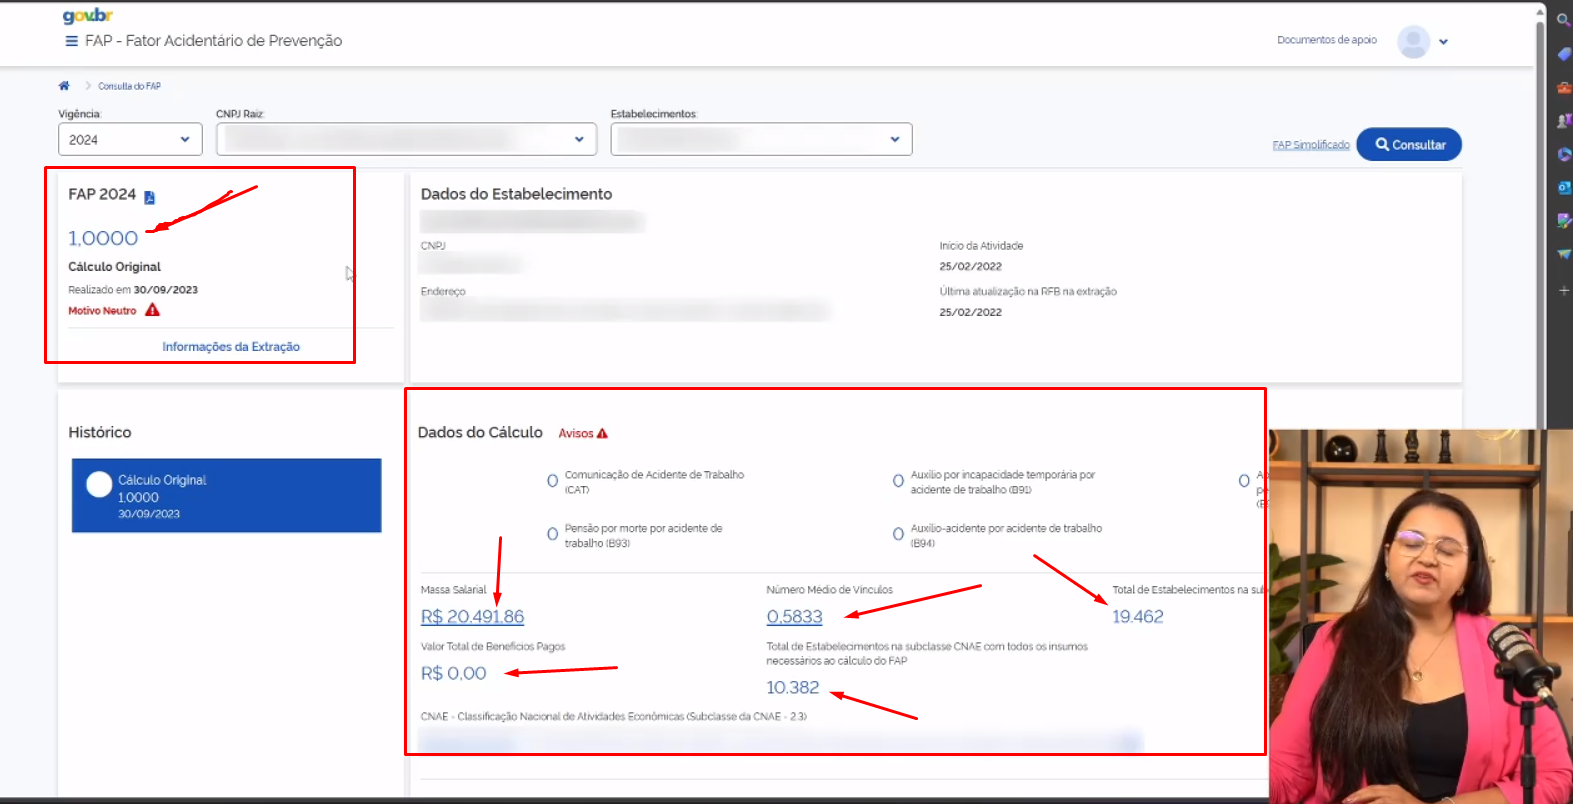Click the Comunicação de Acidente de Trabalho count
This screenshot has height=804, width=1573.
[x=552, y=481]
